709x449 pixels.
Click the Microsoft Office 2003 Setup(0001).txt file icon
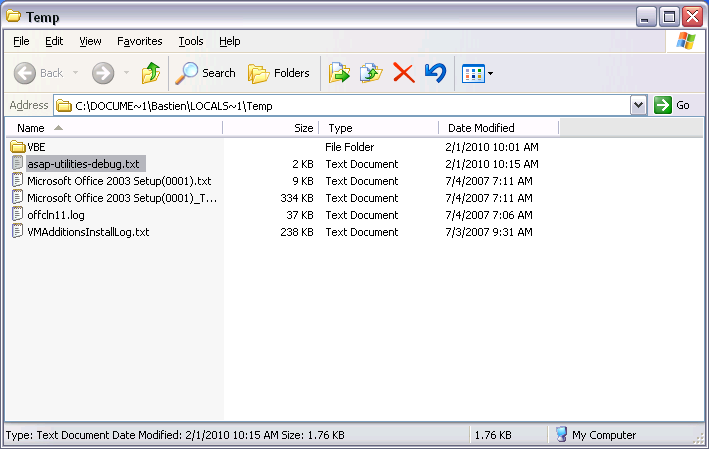pyautogui.click(x=18, y=180)
